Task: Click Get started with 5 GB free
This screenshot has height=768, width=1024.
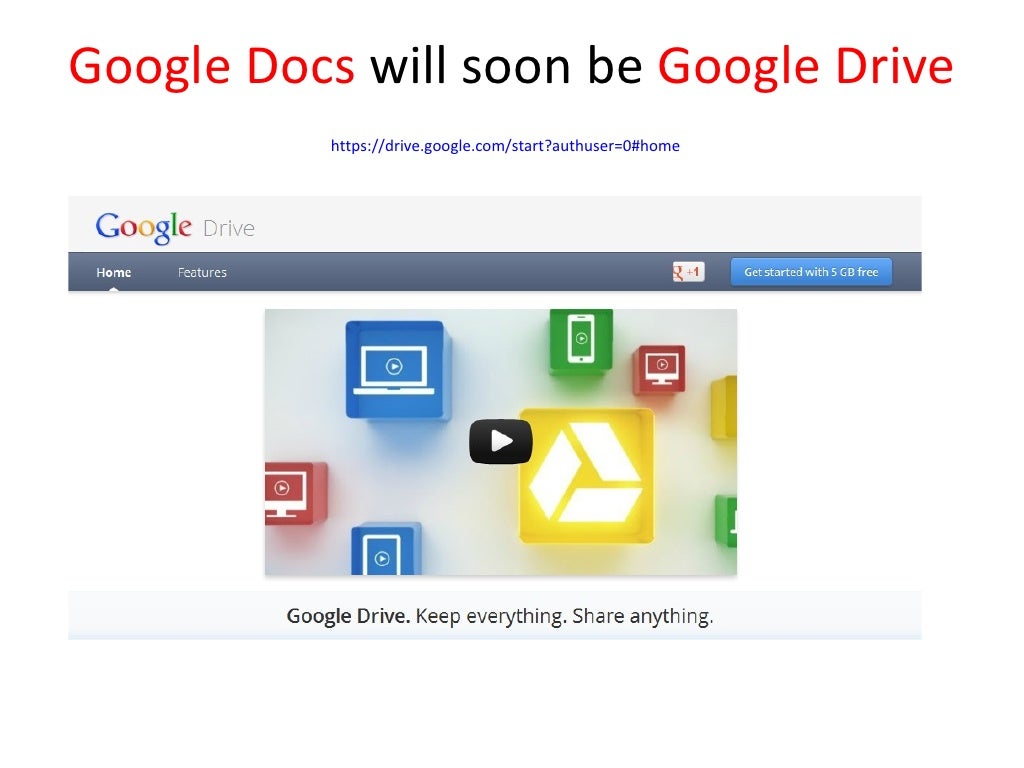Action: 811,272
